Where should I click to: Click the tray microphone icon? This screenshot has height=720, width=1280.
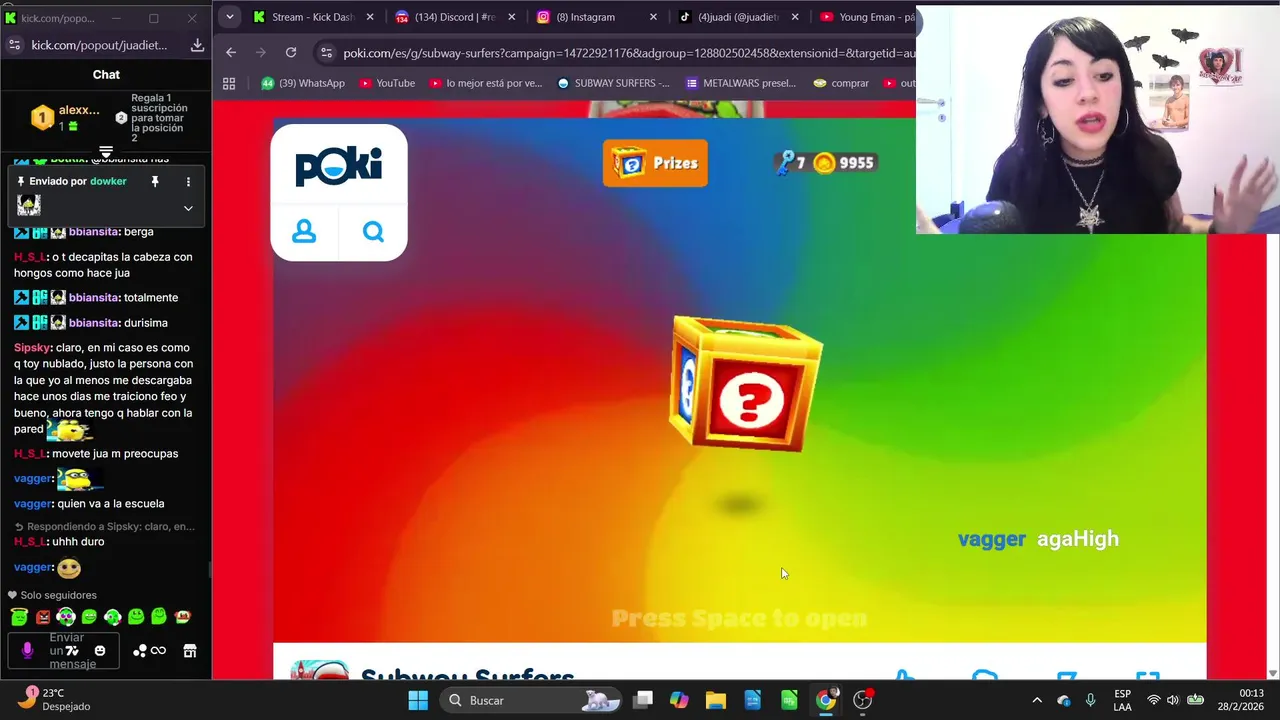(x=1091, y=700)
